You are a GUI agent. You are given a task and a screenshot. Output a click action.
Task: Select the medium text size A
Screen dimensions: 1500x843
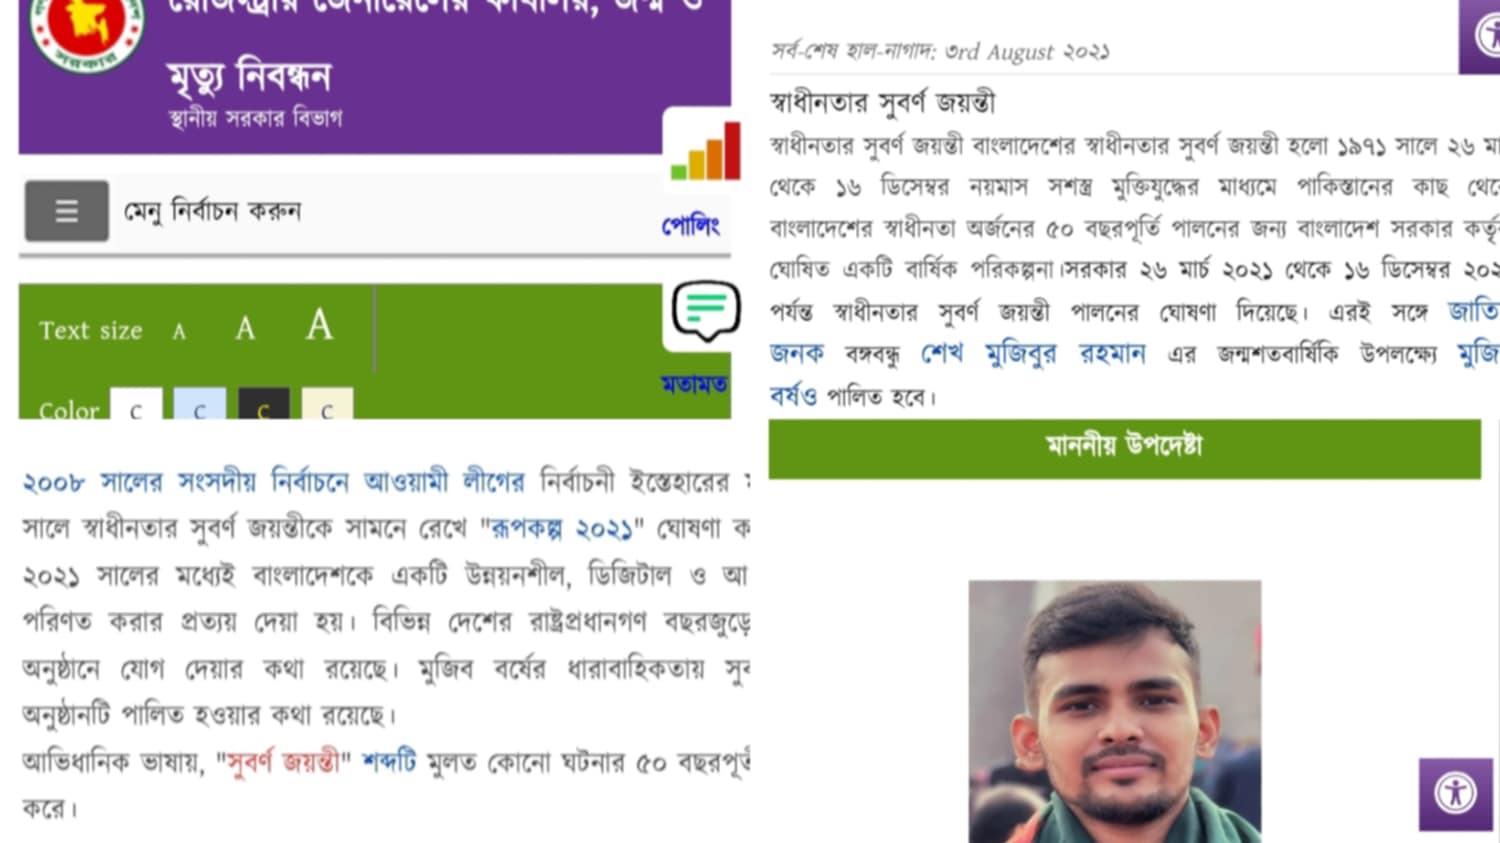coord(245,328)
